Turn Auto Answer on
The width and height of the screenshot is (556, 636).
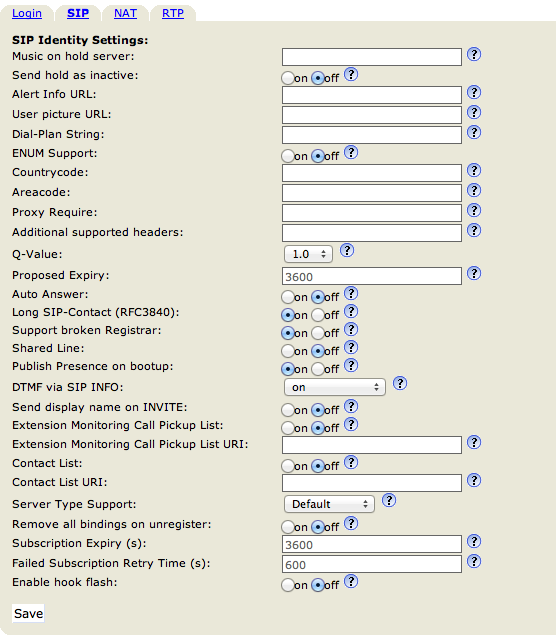pos(288,297)
